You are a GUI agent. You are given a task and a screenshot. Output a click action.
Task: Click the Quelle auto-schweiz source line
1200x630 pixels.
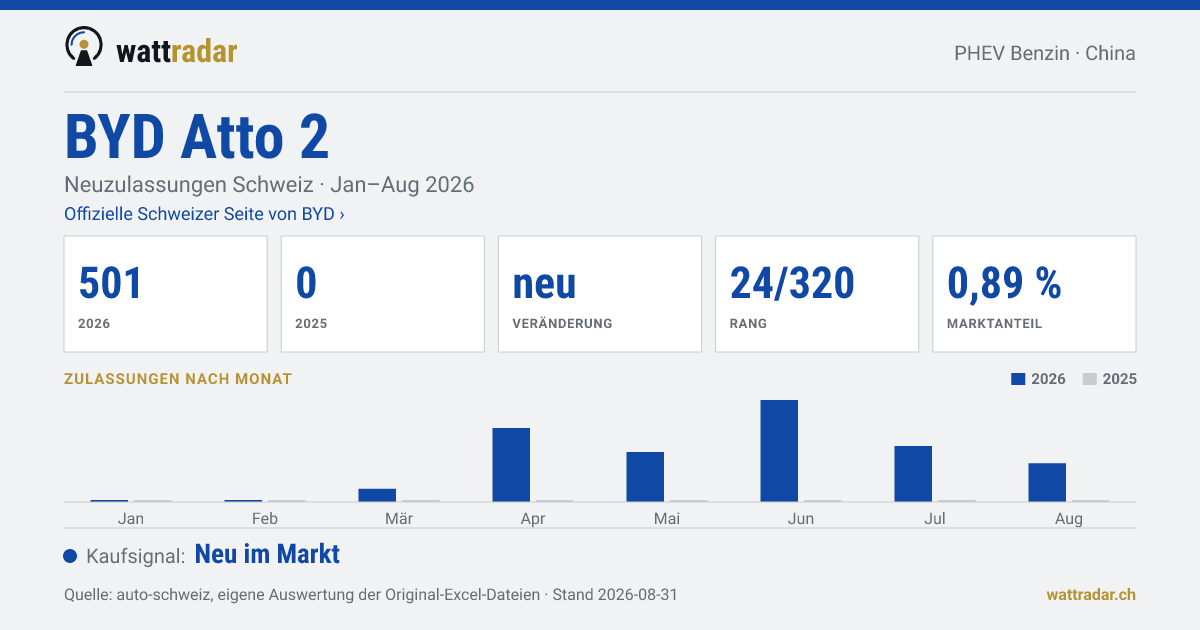[371, 594]
